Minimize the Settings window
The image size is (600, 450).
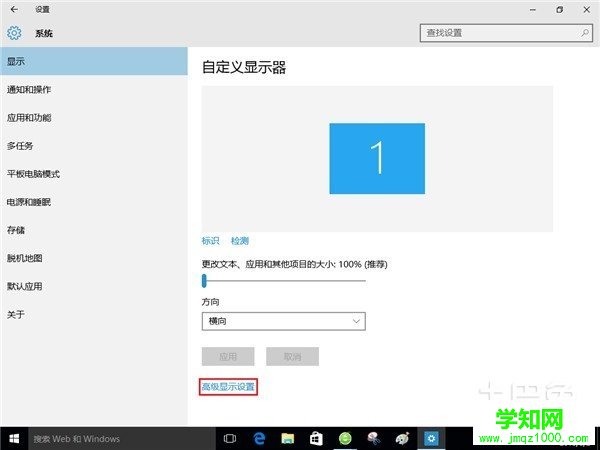pyautogui.click(x=533, y=10)
